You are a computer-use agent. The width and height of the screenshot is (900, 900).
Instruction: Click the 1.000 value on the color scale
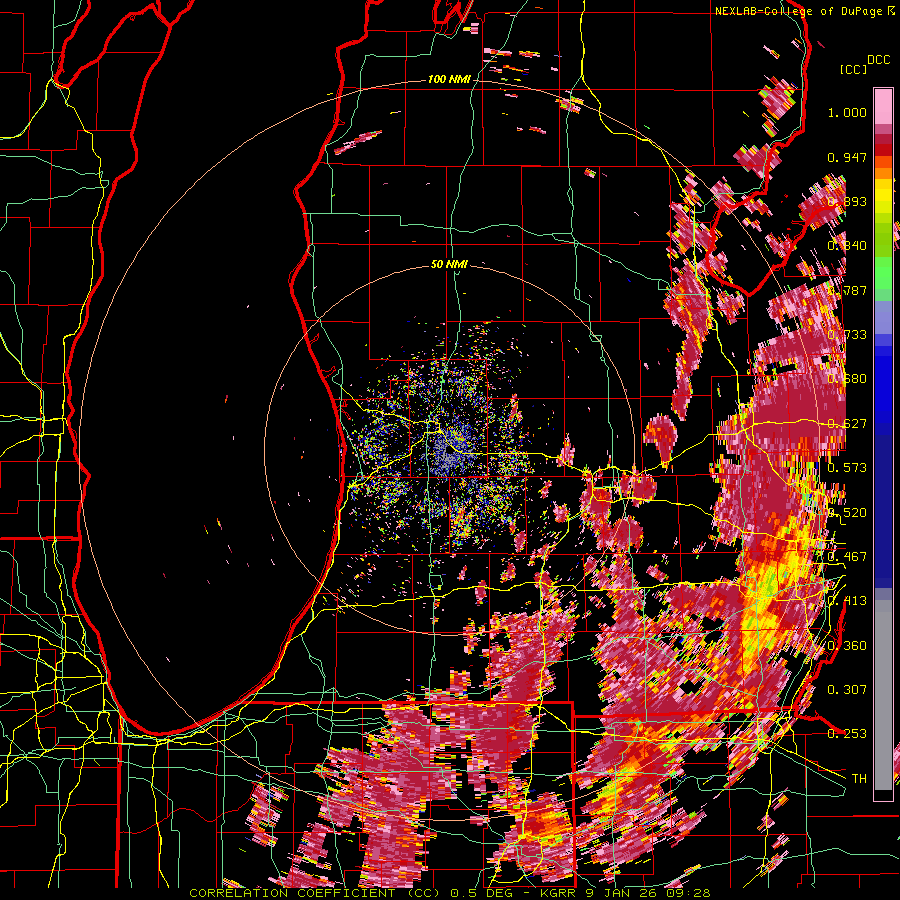coord(847,112)
